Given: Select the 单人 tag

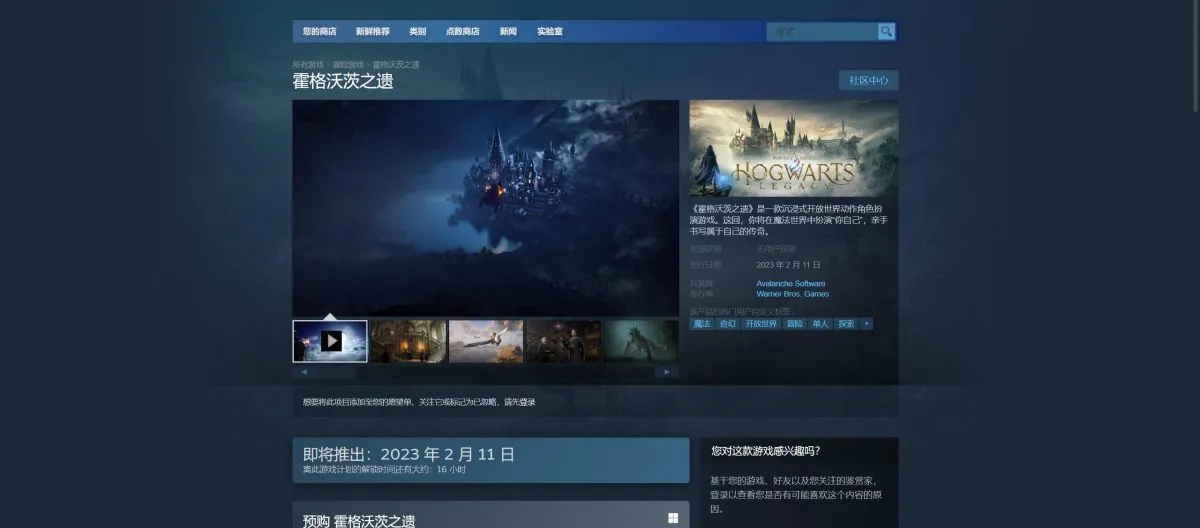Looking at the screenshot, I should 820,324.
